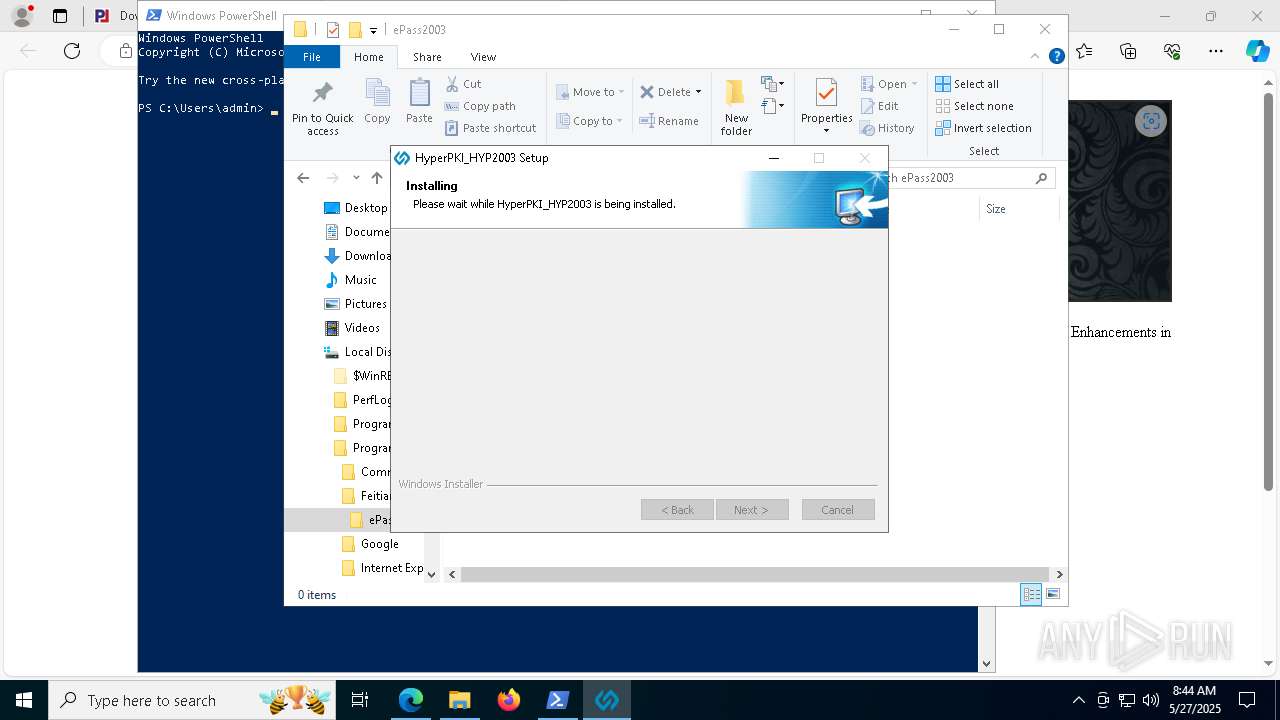Collapse the Explorer ribbon chevron
Image resolution: width=1280 pixels, height=720 pixels.
1036,57
